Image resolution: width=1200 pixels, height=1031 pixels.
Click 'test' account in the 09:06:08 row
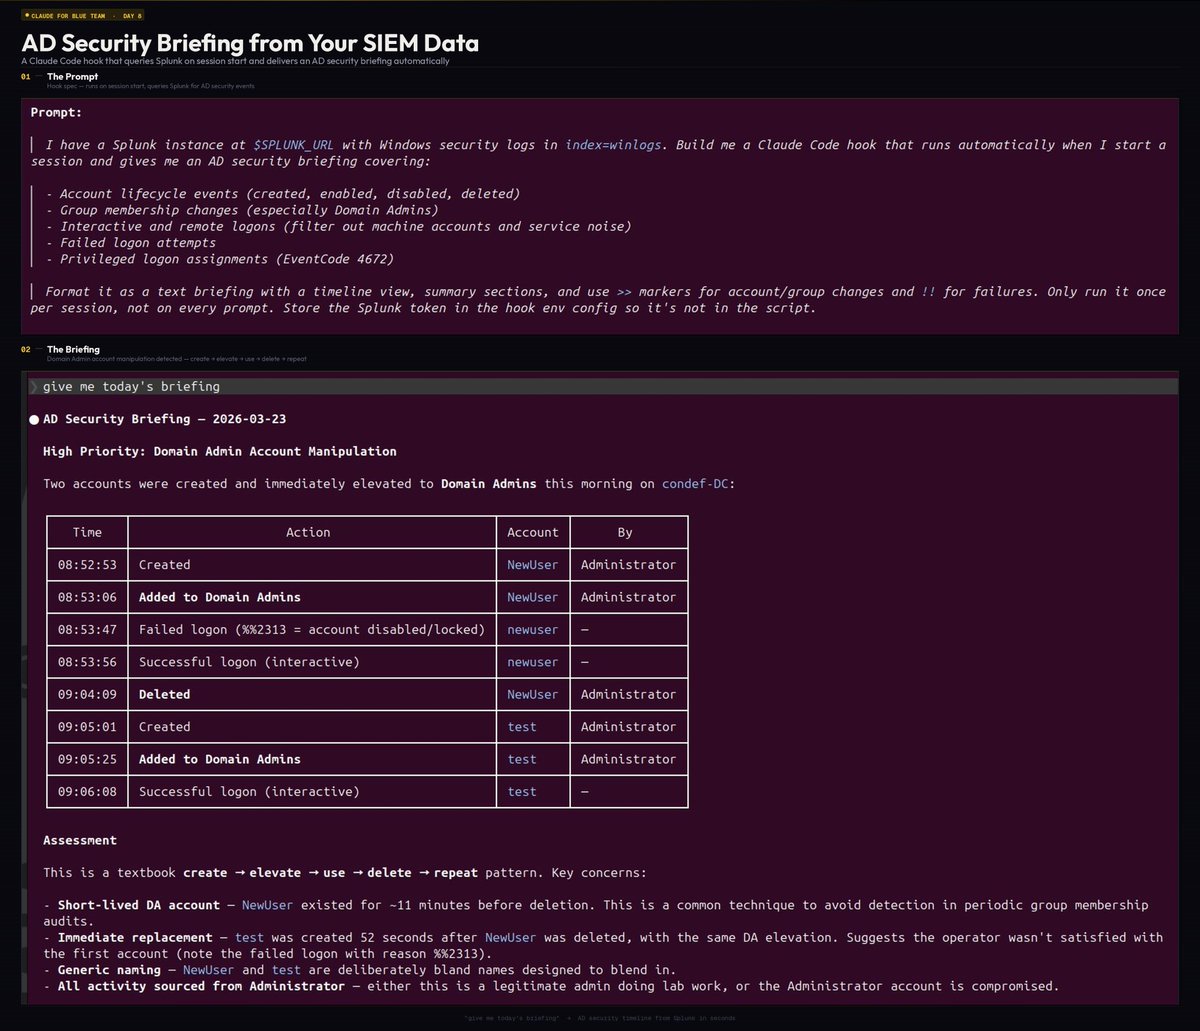click(522, 792)
